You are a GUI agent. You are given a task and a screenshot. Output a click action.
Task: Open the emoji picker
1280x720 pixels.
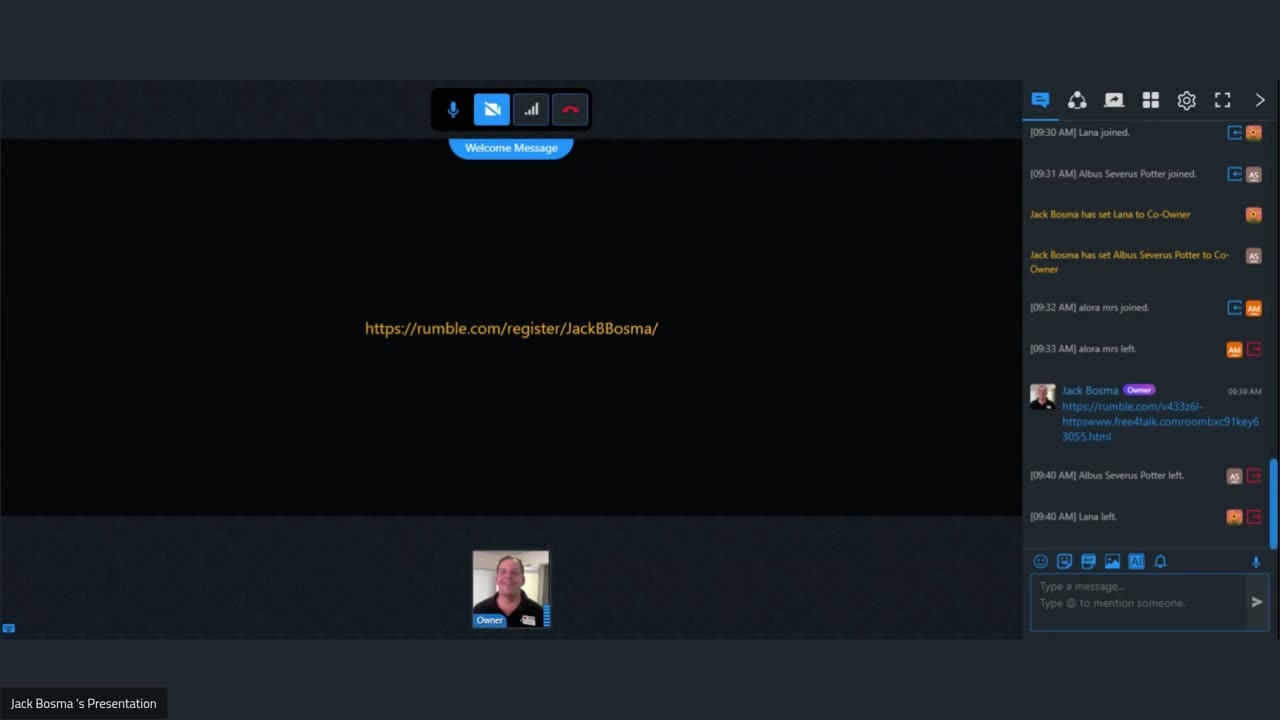point(1040,562)
